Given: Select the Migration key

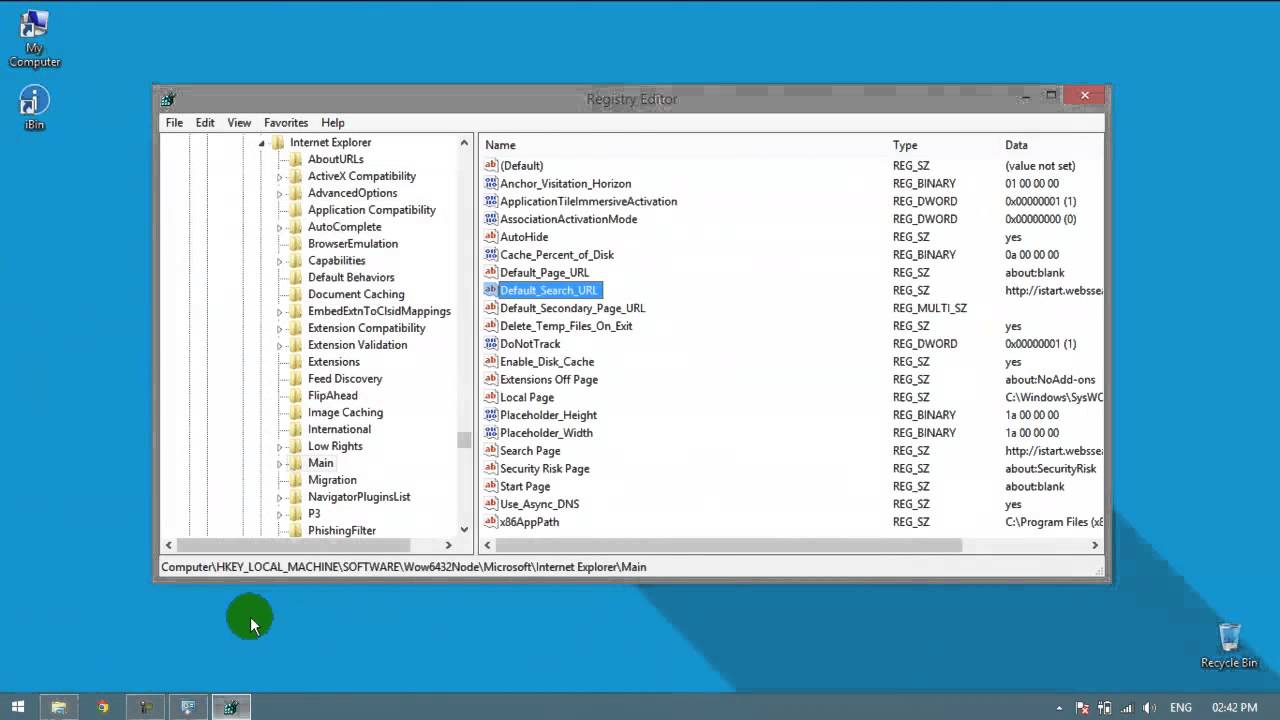Looking at the screenshot, I should point(332,480).
